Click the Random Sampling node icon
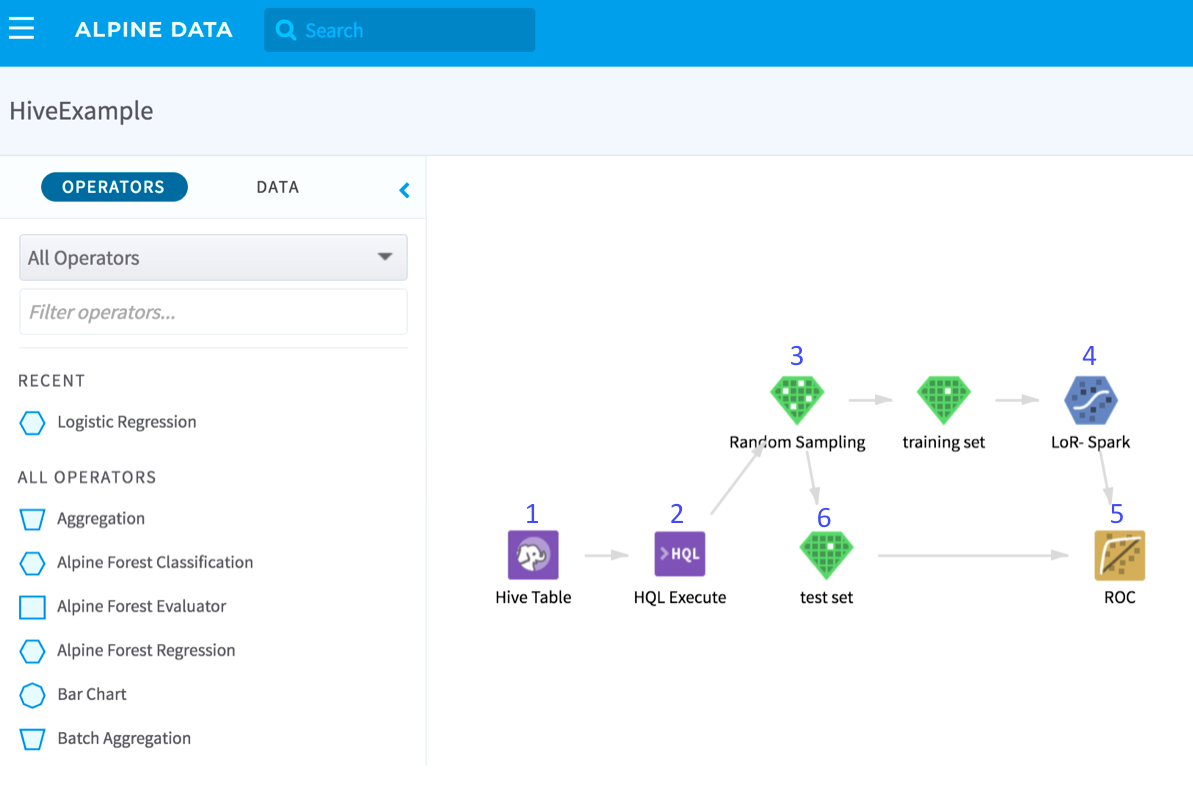This screenshot has width=1193, height=785. [797, 400]
